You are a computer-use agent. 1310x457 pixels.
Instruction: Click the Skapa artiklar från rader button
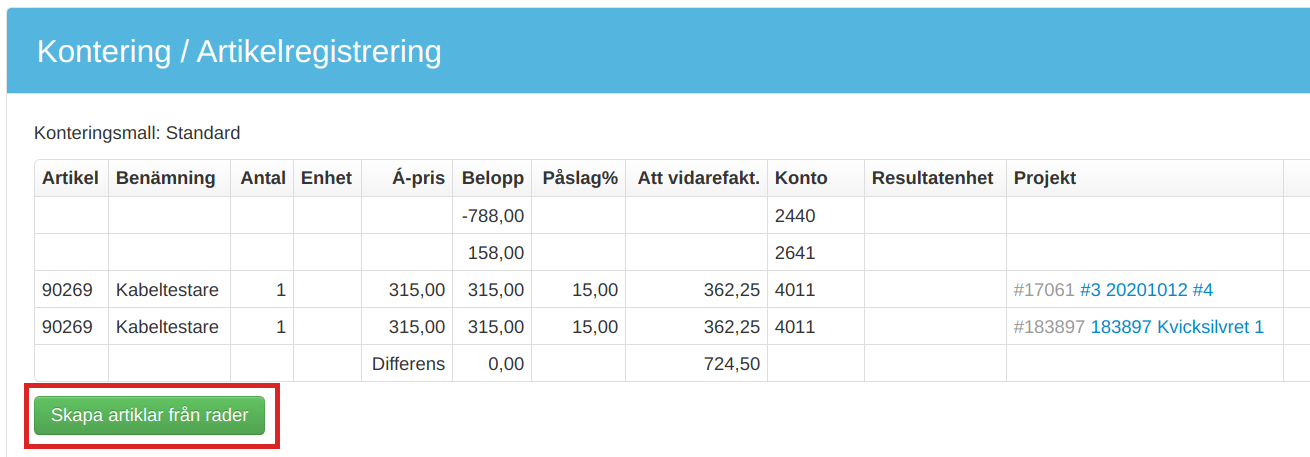(x=149, y=415)
